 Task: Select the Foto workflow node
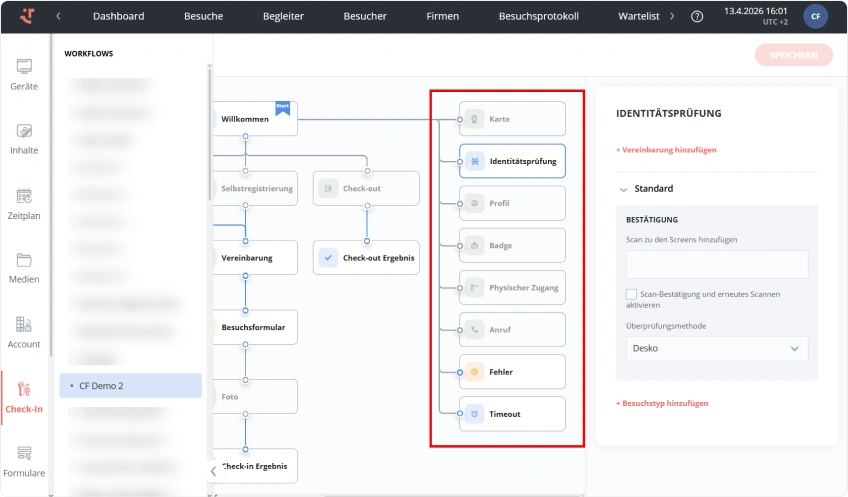point(255,396)
